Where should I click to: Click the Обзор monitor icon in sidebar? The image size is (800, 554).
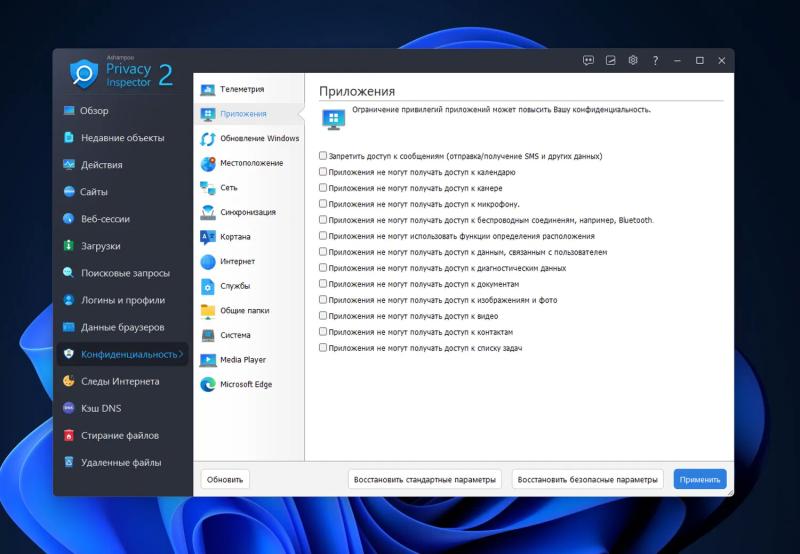click(x=69, y=110)
